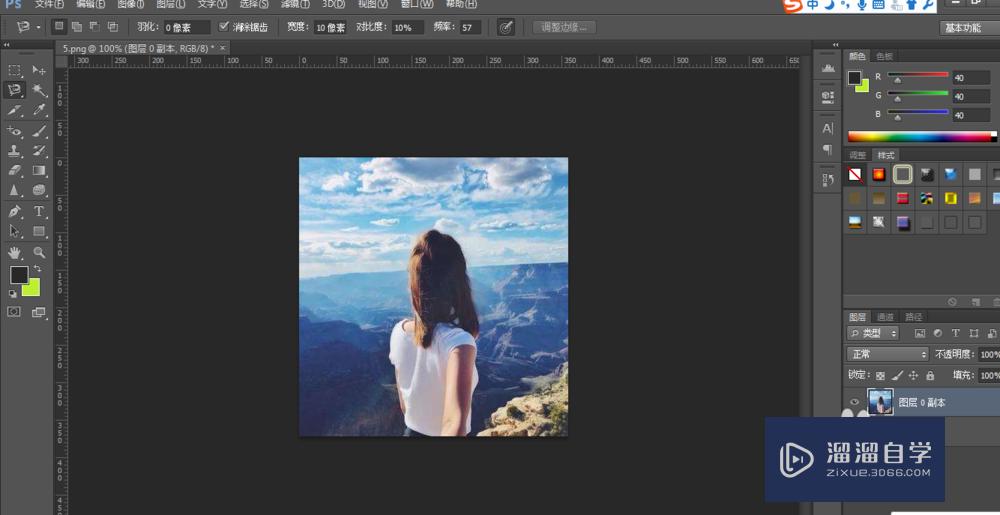Select the Sharpen tool
The width and height of the screenshot is (1000, 515).
(x=15, y=190)
